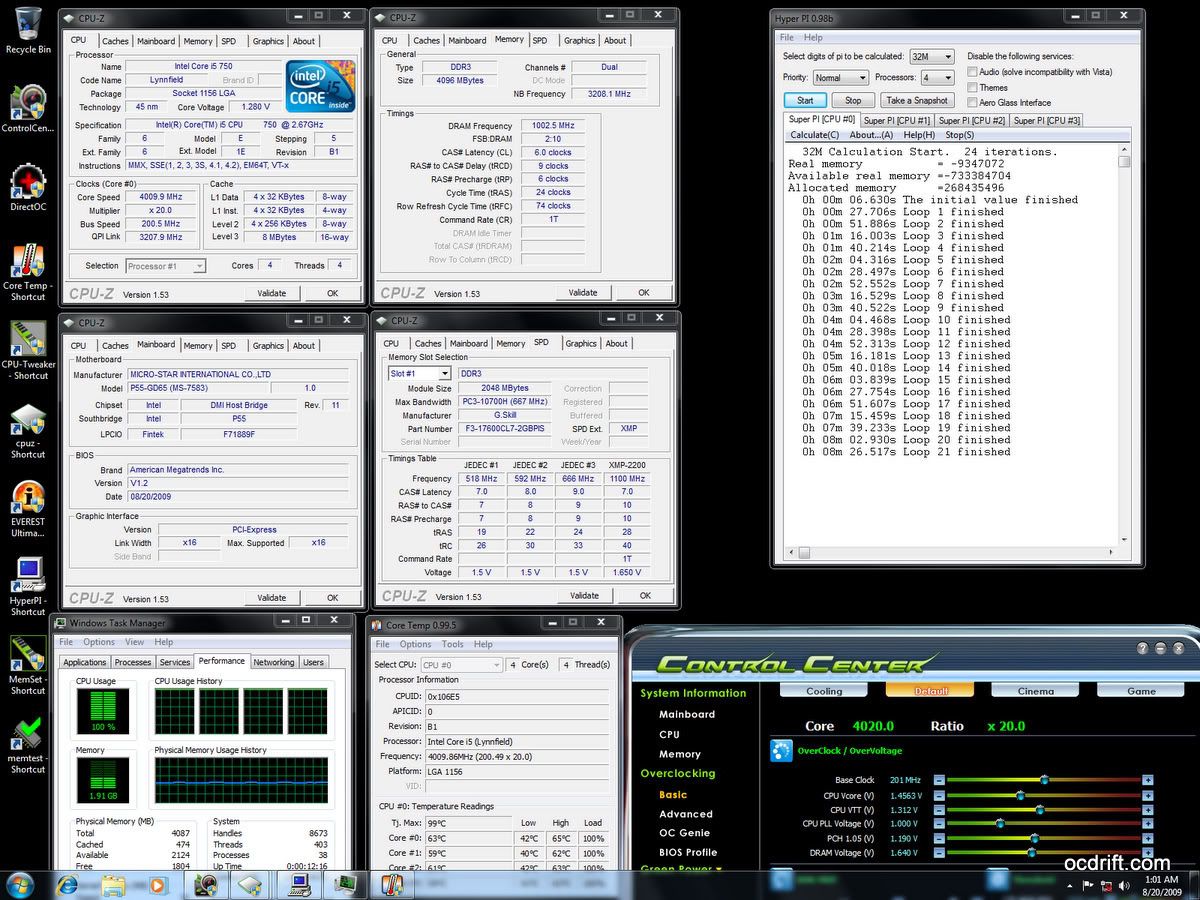
Task: Click the CPU Vcore voltage slider handle
Action: (1020, 796)
